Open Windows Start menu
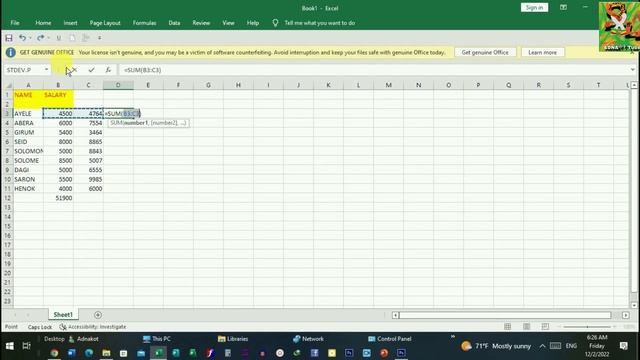This screenshot has width=640, height=360. pos(10,346)
